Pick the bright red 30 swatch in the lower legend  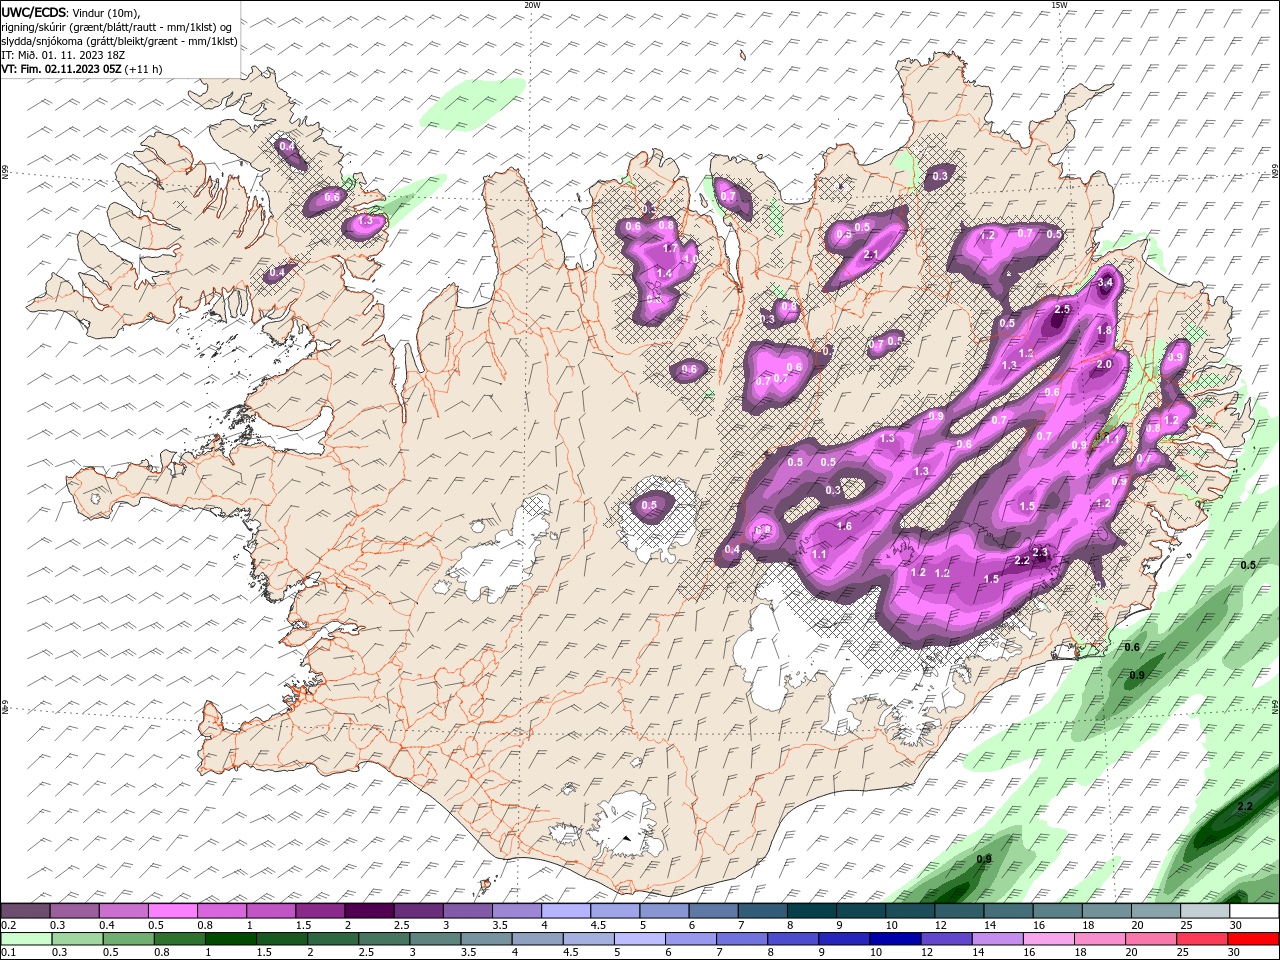[1253, 939]
